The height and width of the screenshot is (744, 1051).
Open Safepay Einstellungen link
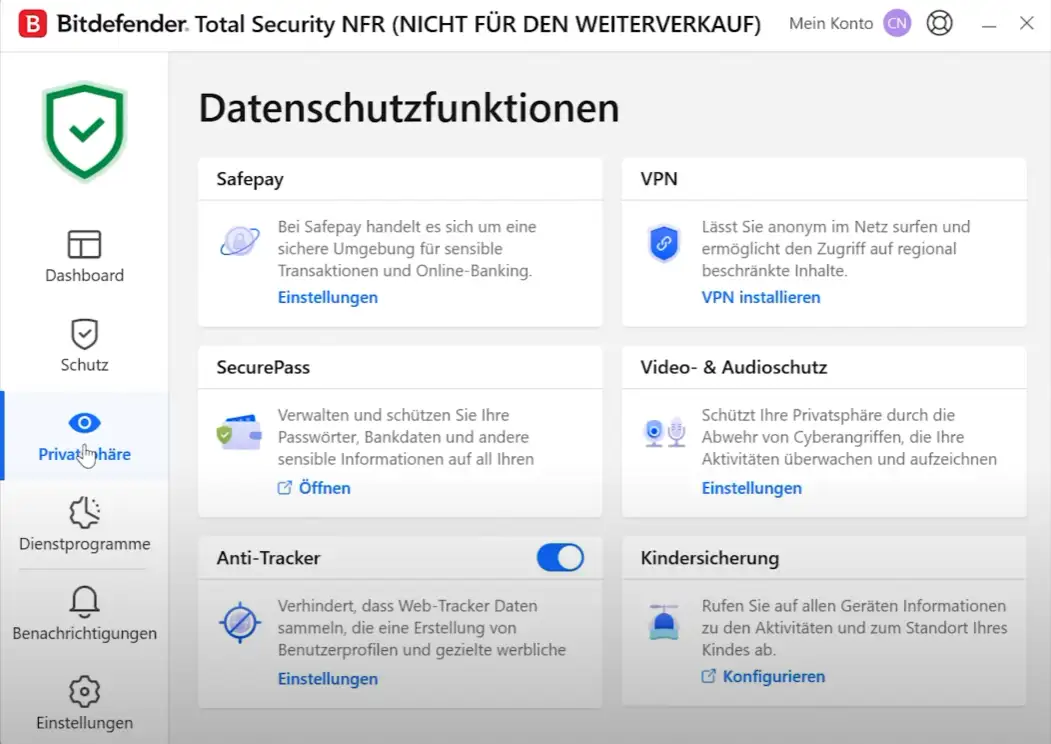tap(327, 297)
